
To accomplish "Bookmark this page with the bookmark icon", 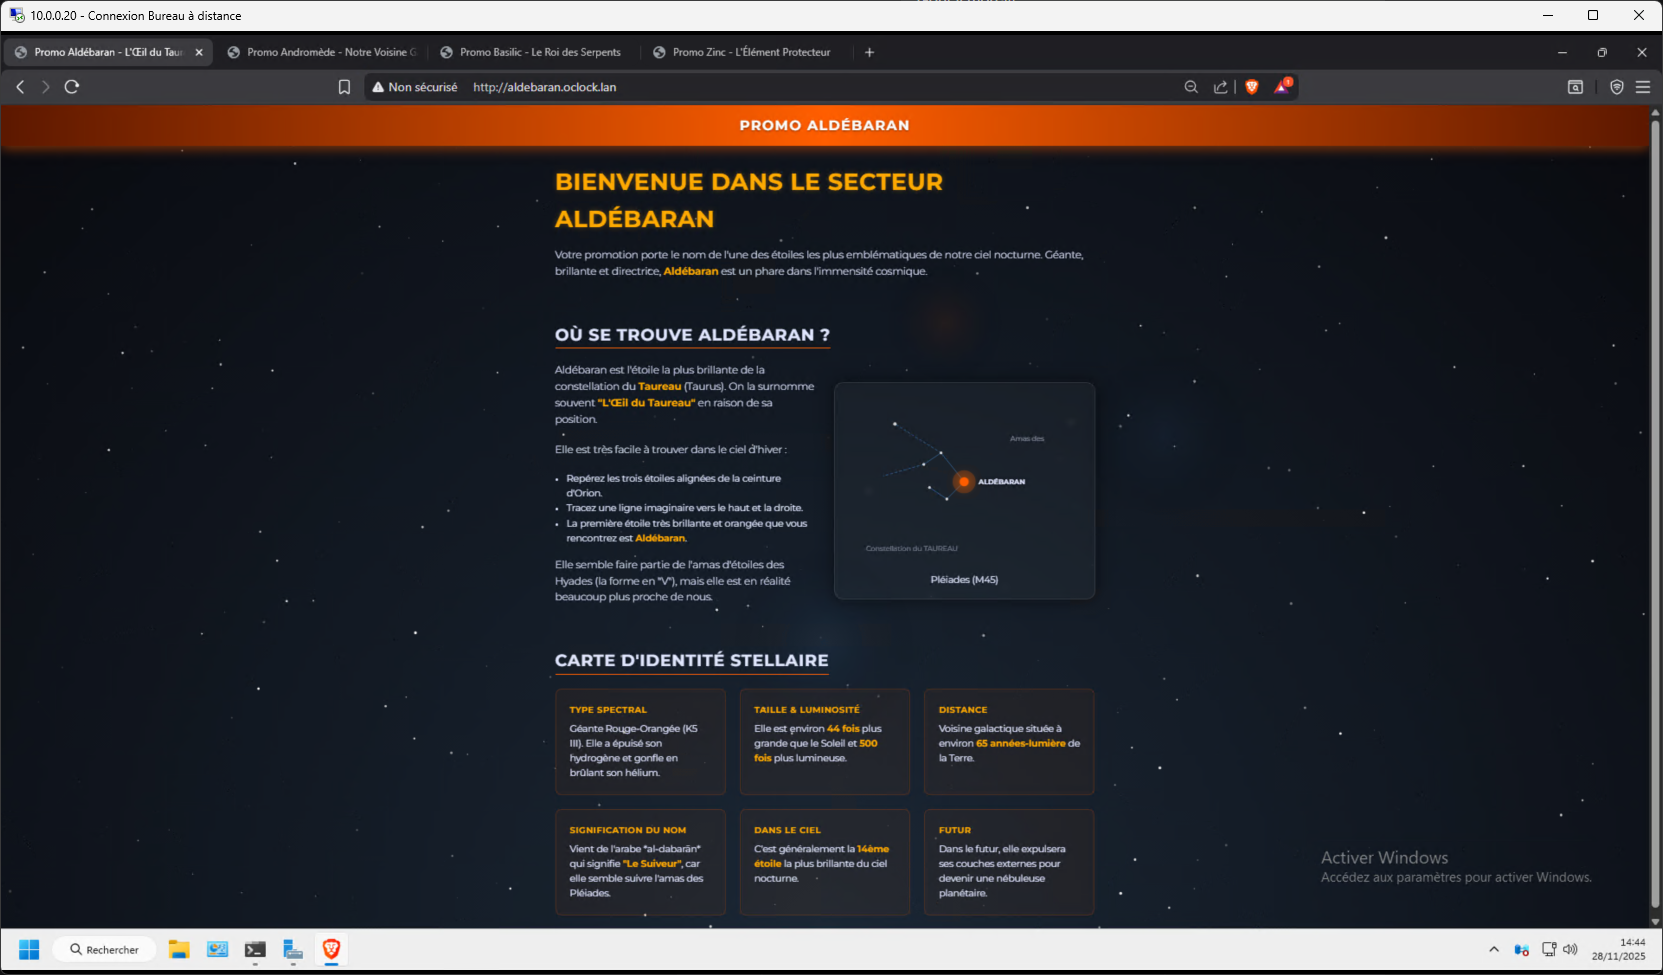I will tap(344, 87).
